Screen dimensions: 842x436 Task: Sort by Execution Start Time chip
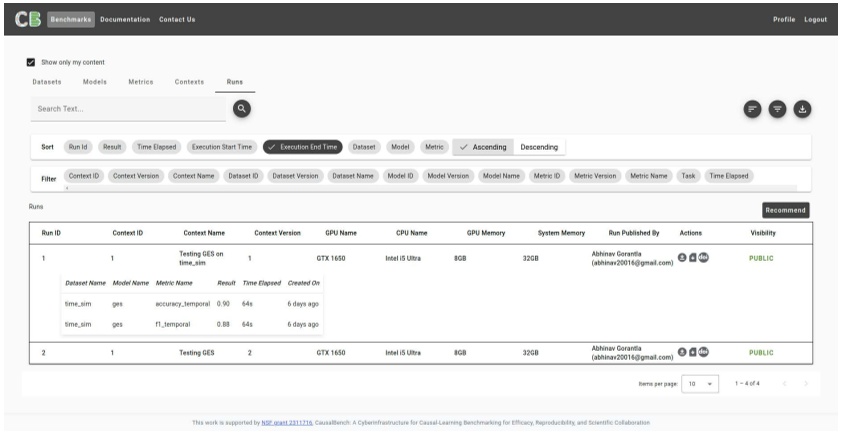tap(222, 147)
